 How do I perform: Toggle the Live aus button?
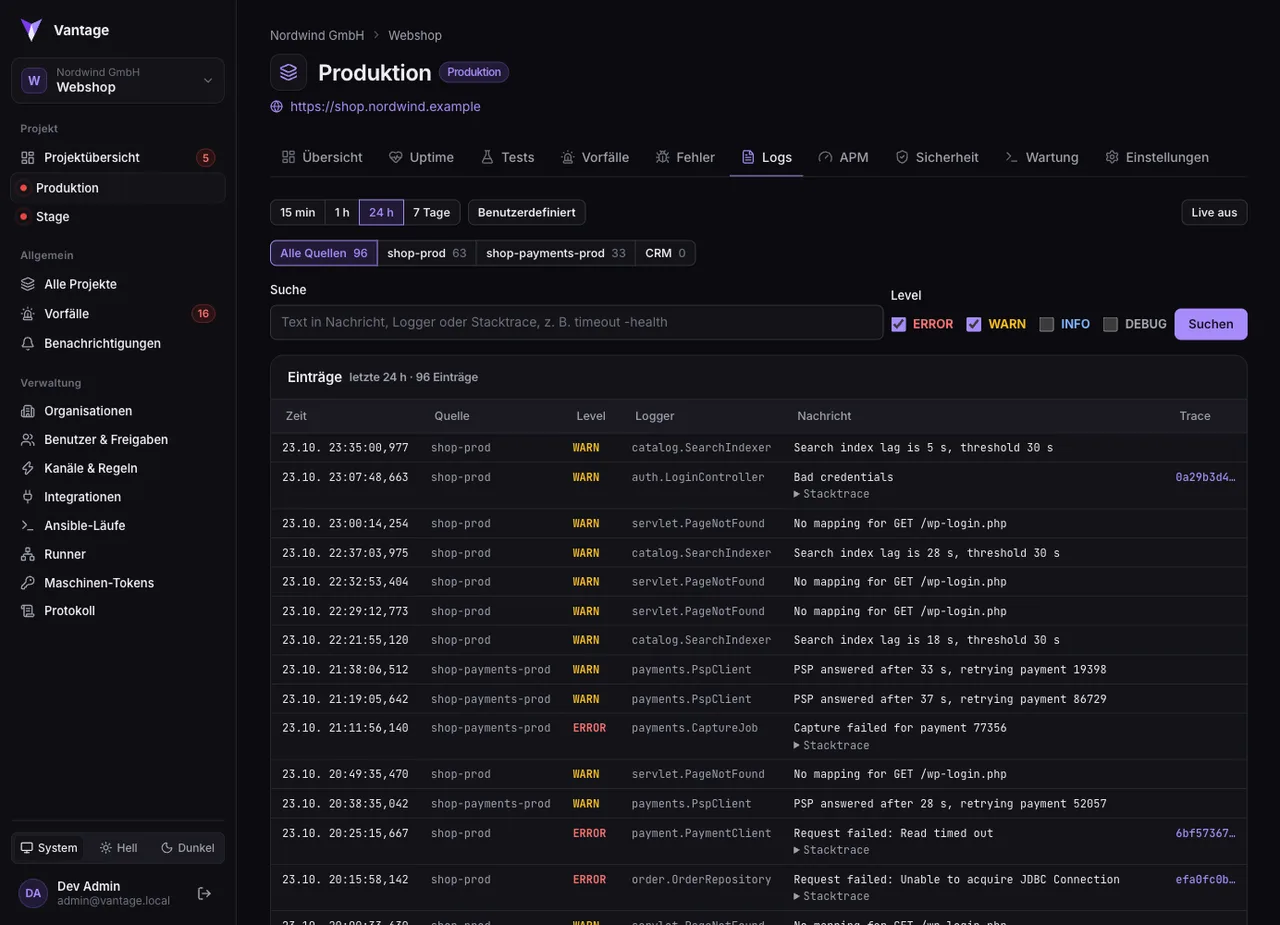pyautogui.click(x=1214, y=213)
